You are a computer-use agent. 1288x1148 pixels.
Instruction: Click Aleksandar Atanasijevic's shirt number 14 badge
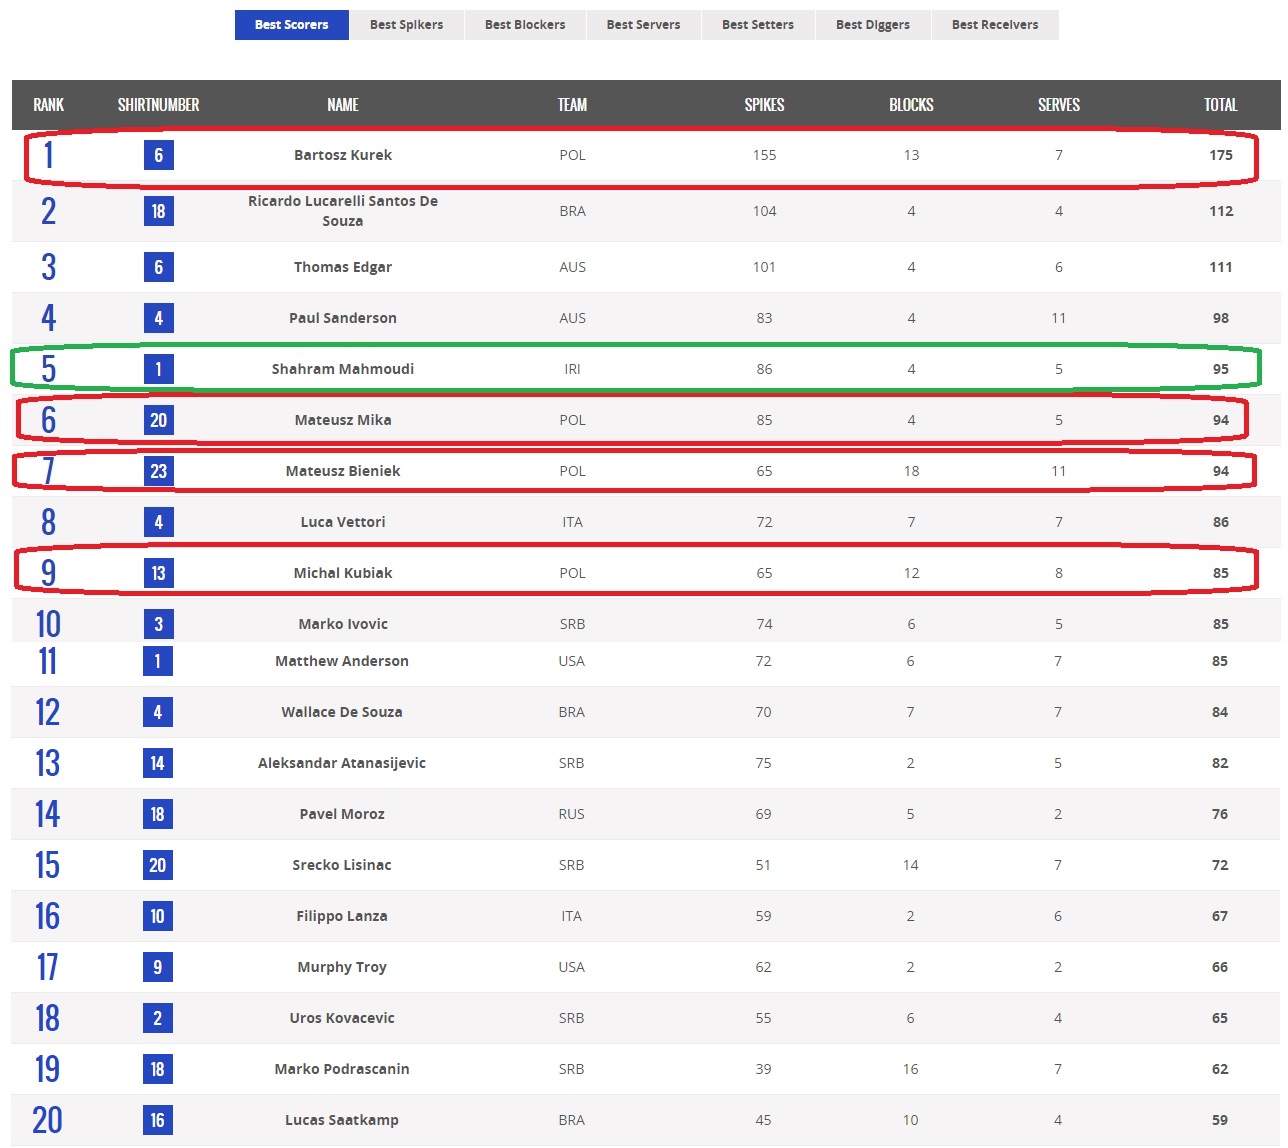157,763
